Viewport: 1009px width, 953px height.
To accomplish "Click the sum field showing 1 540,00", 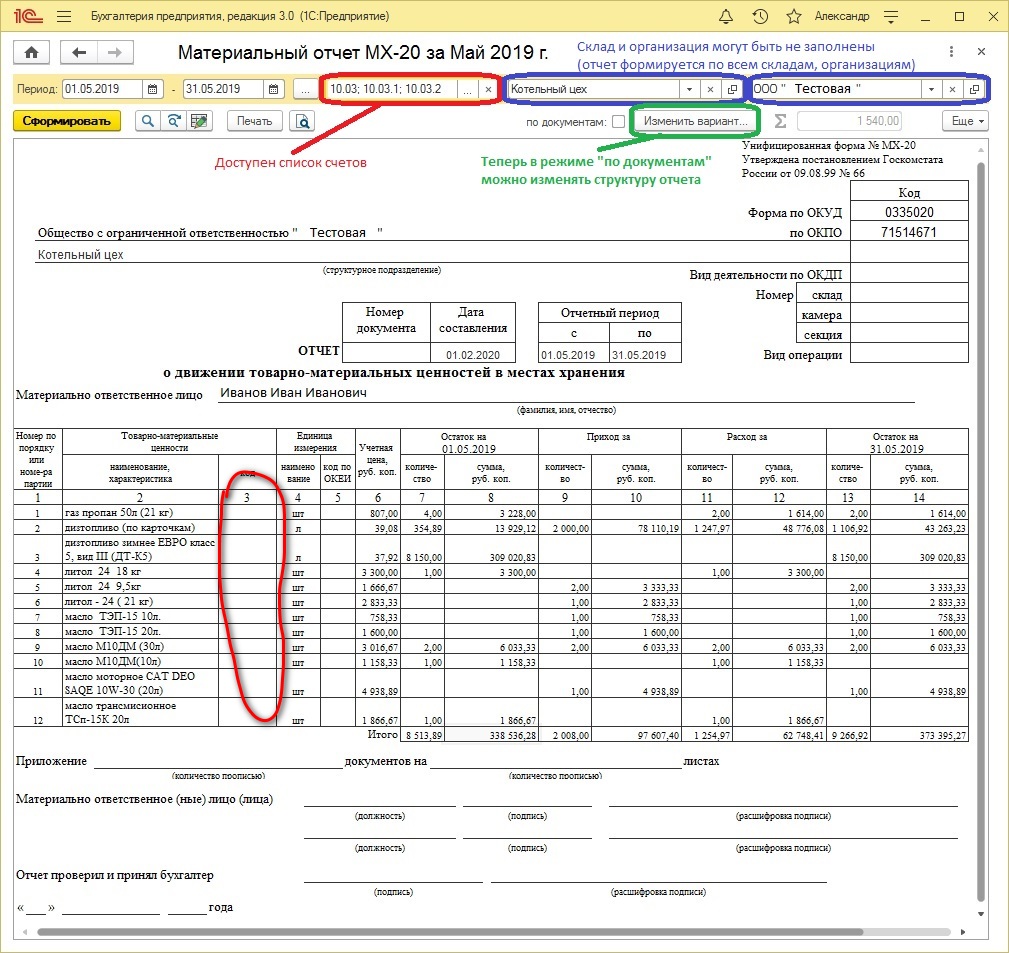I will pos(849,121).
